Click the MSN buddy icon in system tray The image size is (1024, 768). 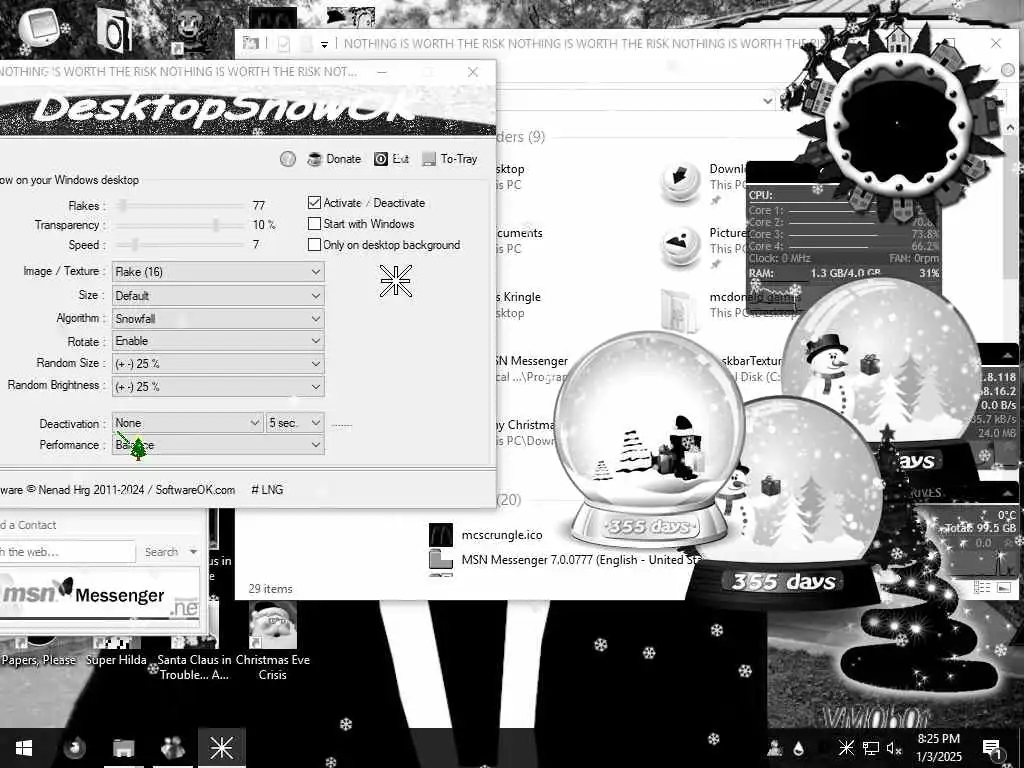coord(775,748)
